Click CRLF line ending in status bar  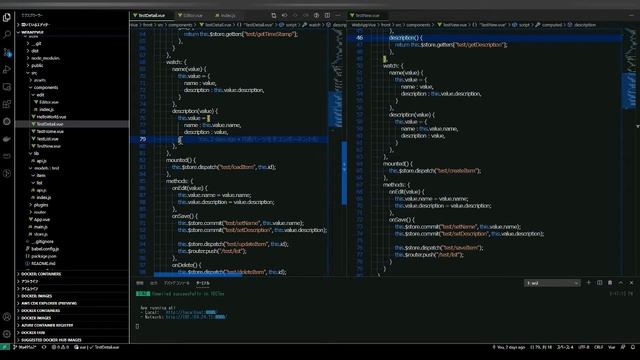pos(598,347)
